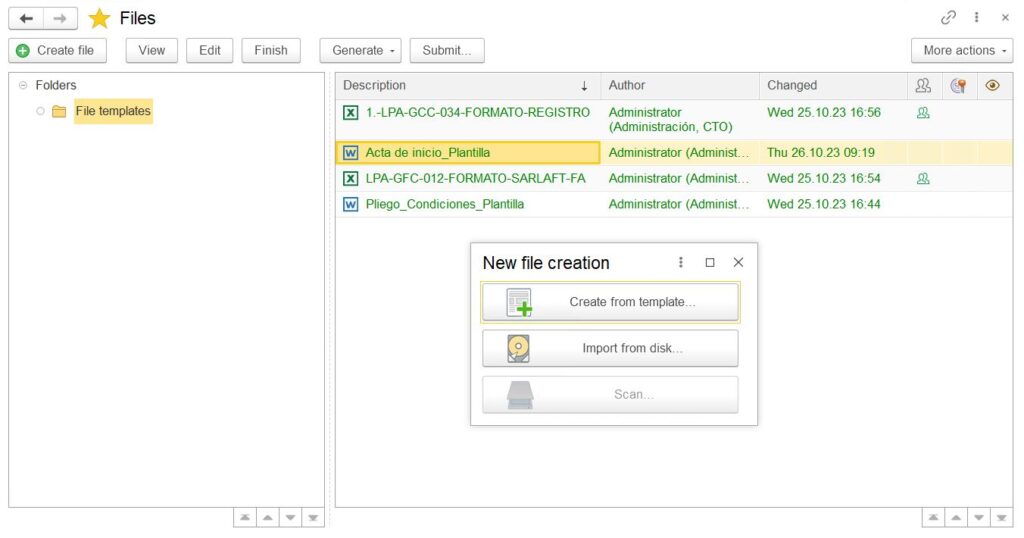Click the Submit button in toolbar
Viewport: 1024px width, 538px height.
(446, 50)
